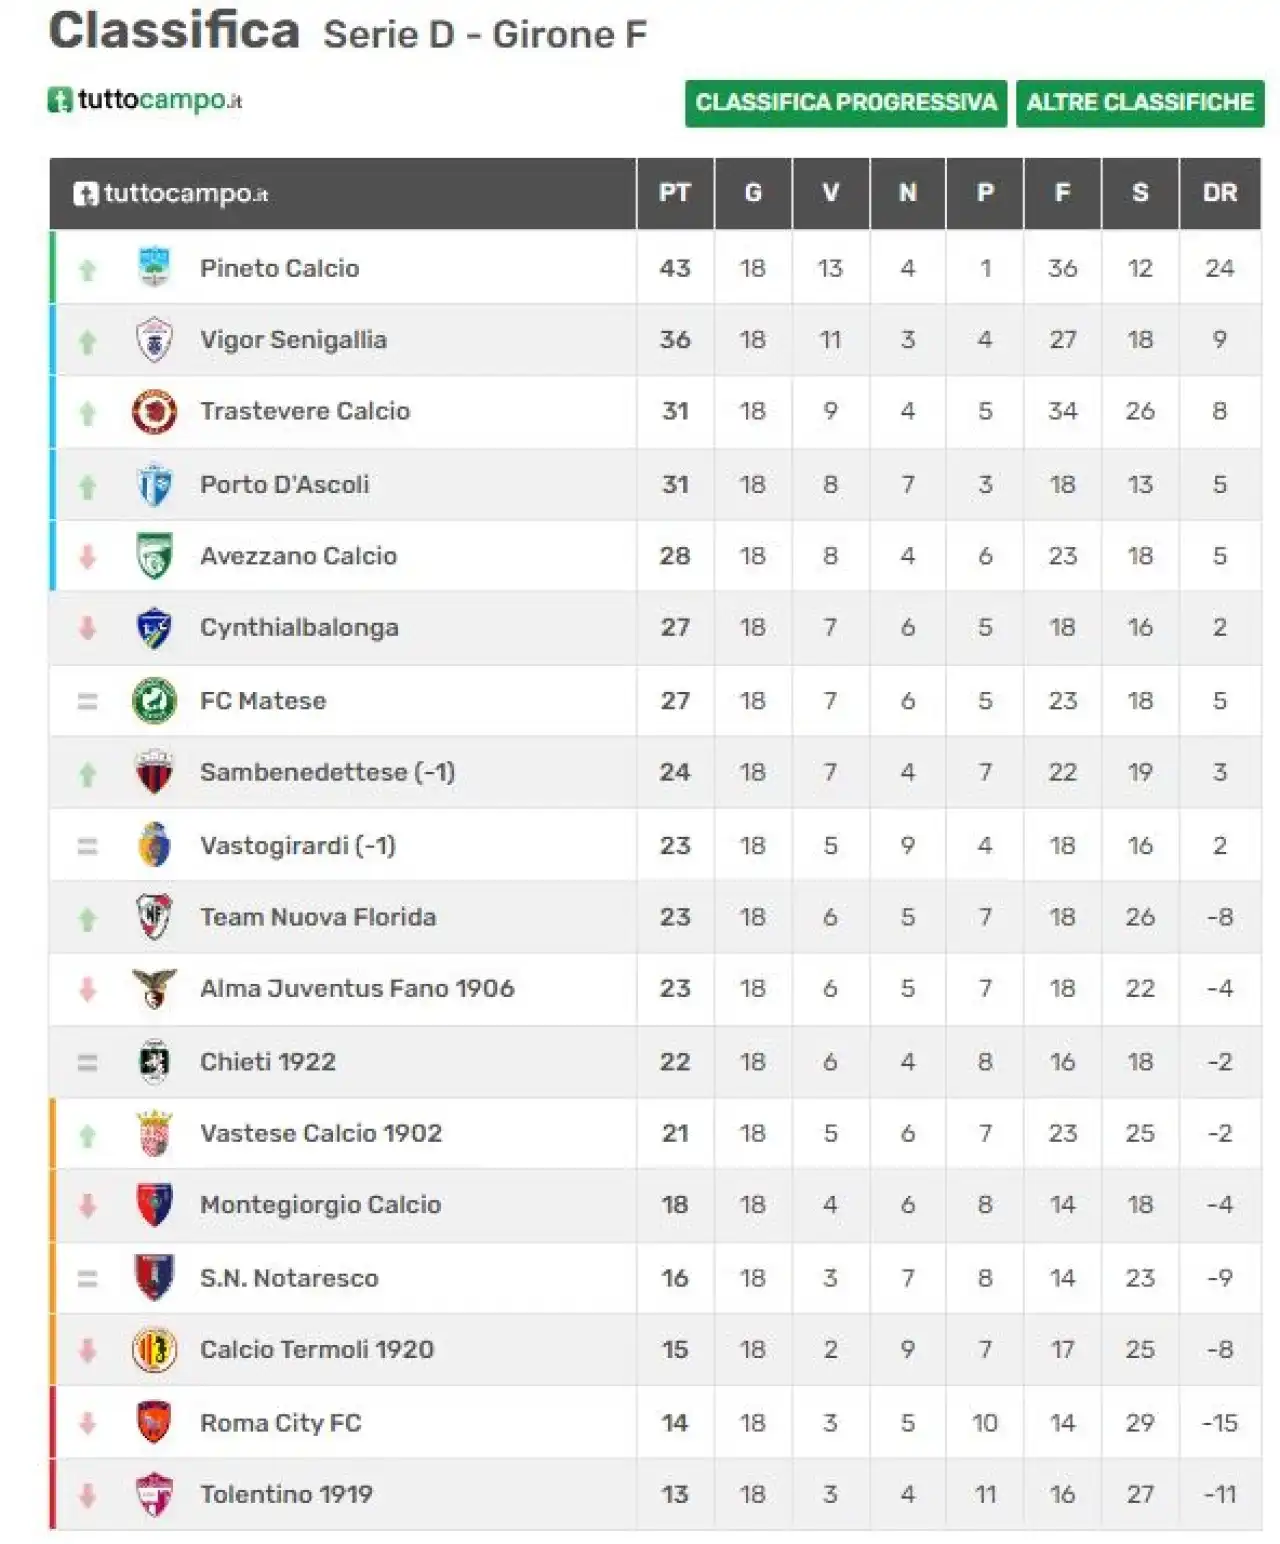This screenshot has height=1544, width=1280.
Task: Open the Cynthialbalonga team page
Action: tap(299, 627)
